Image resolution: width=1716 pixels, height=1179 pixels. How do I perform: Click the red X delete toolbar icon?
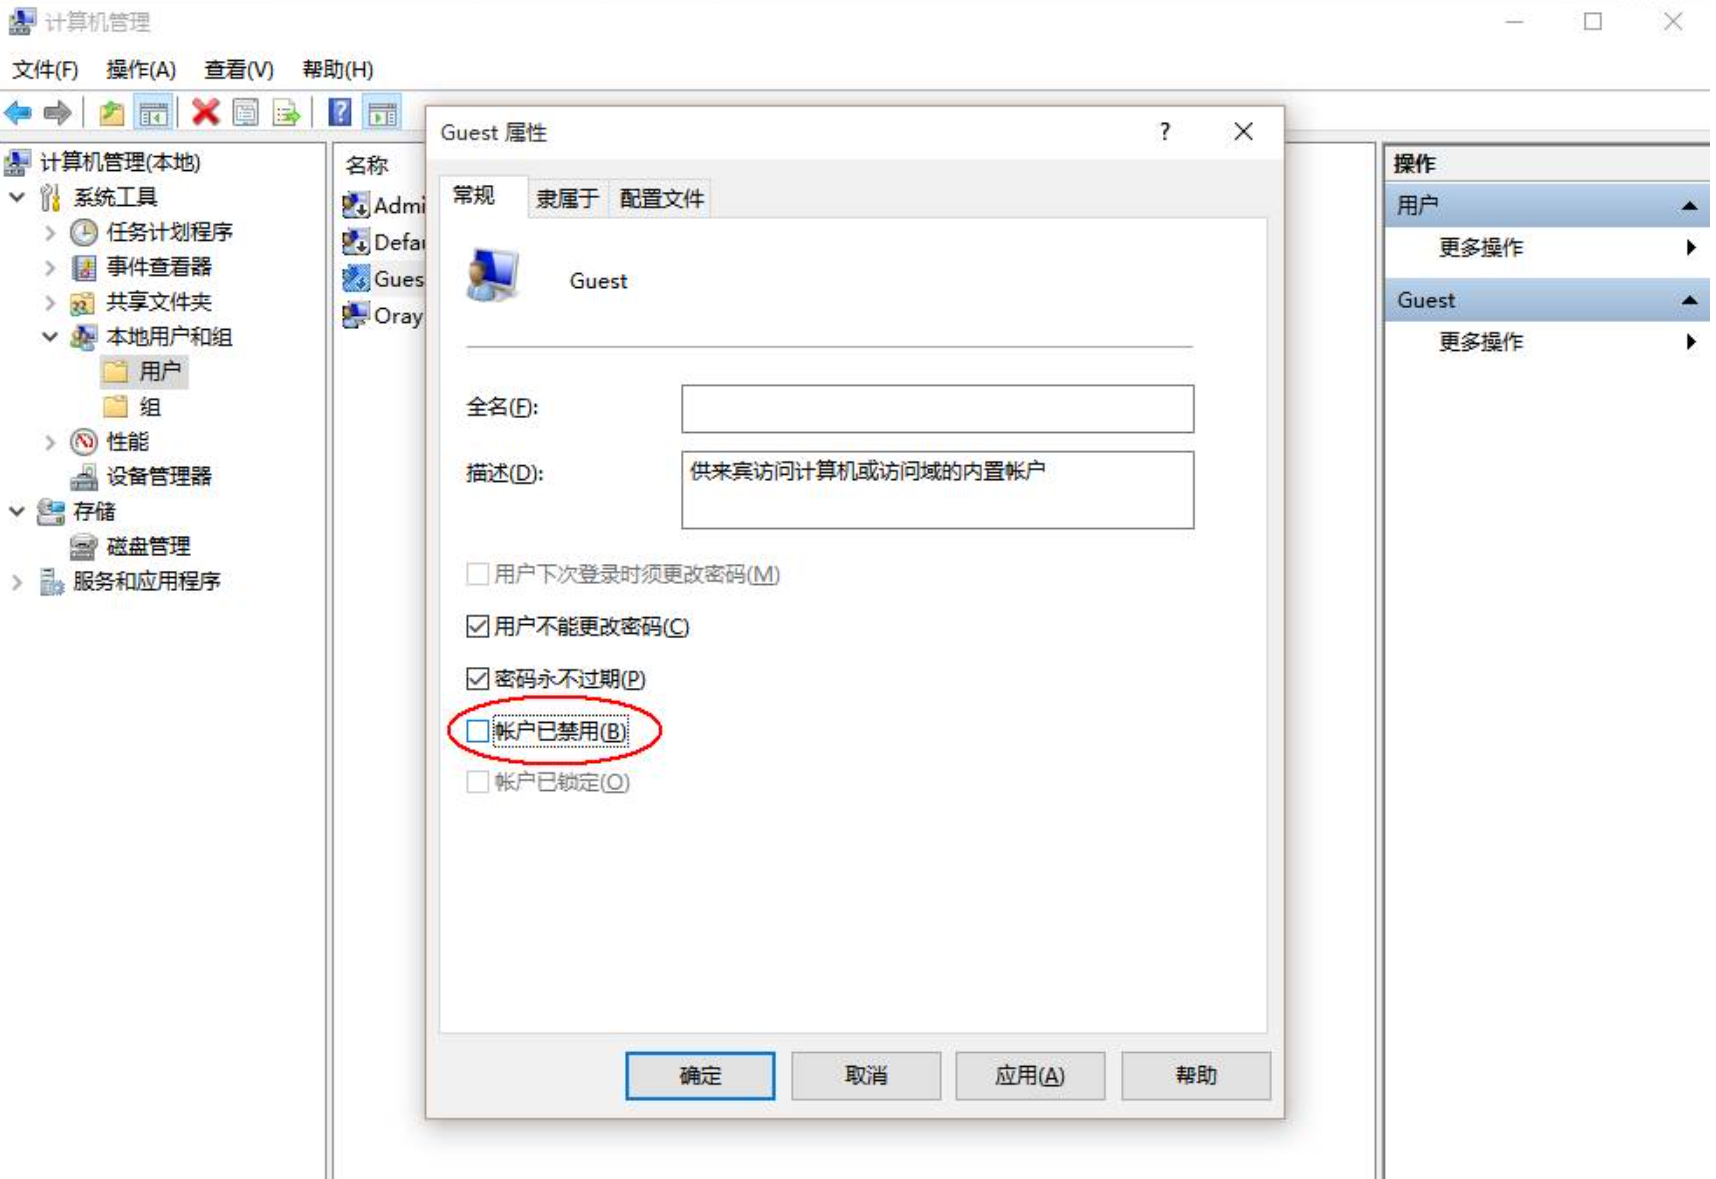(x=205, y=112)
